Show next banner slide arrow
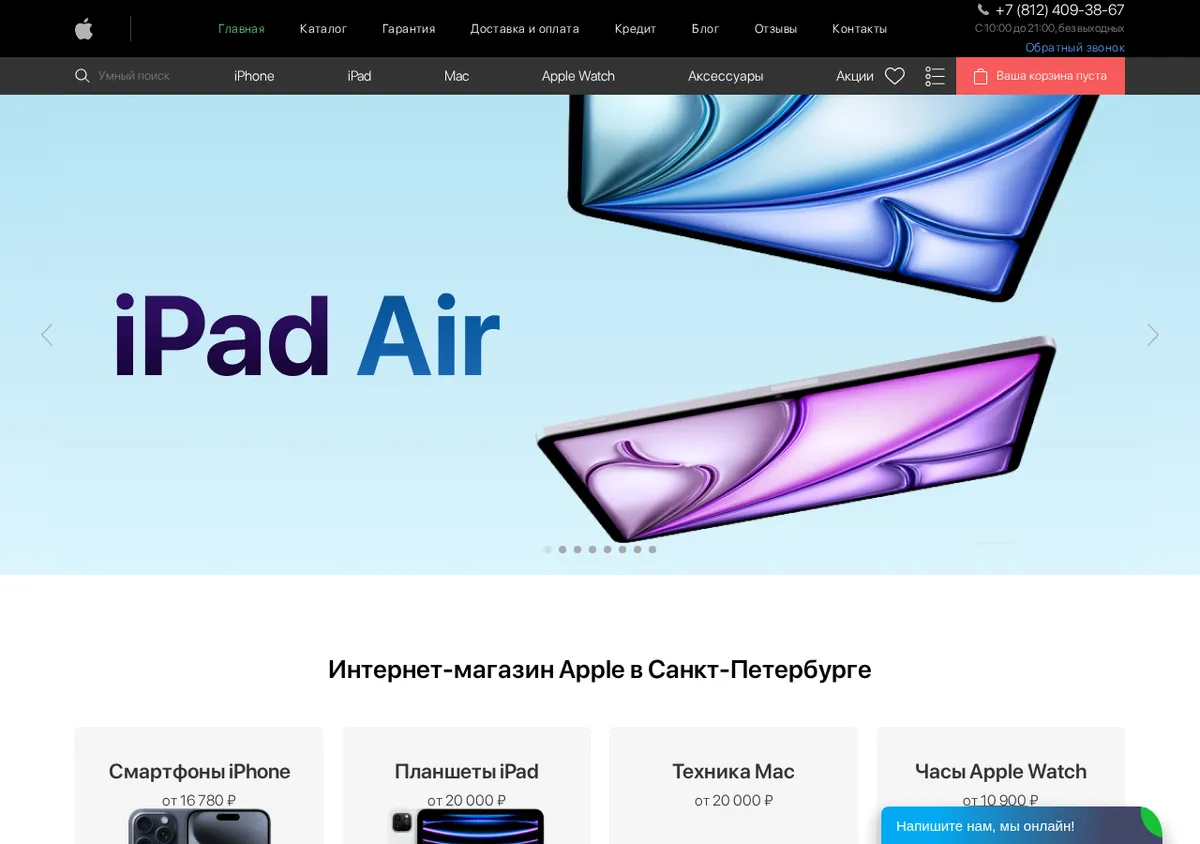The height and width of the screenshot is (844, 1200). click(1153, 335)
